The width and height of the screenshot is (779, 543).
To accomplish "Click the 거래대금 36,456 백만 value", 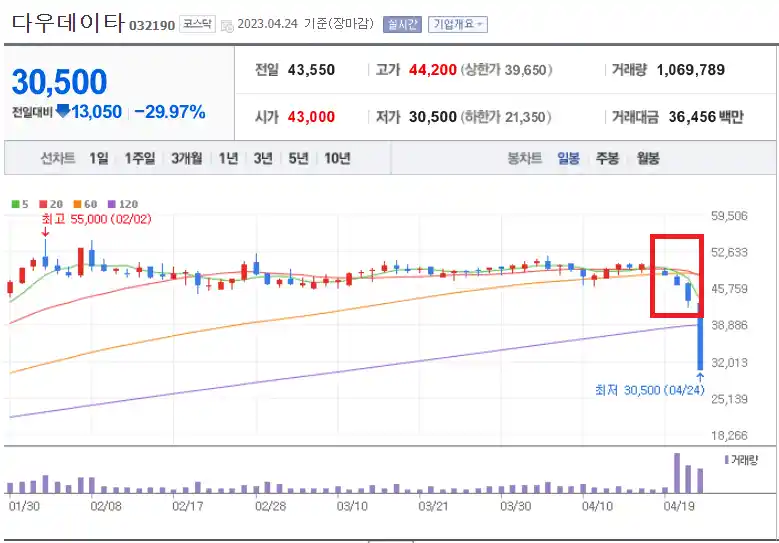I will 706,117.
